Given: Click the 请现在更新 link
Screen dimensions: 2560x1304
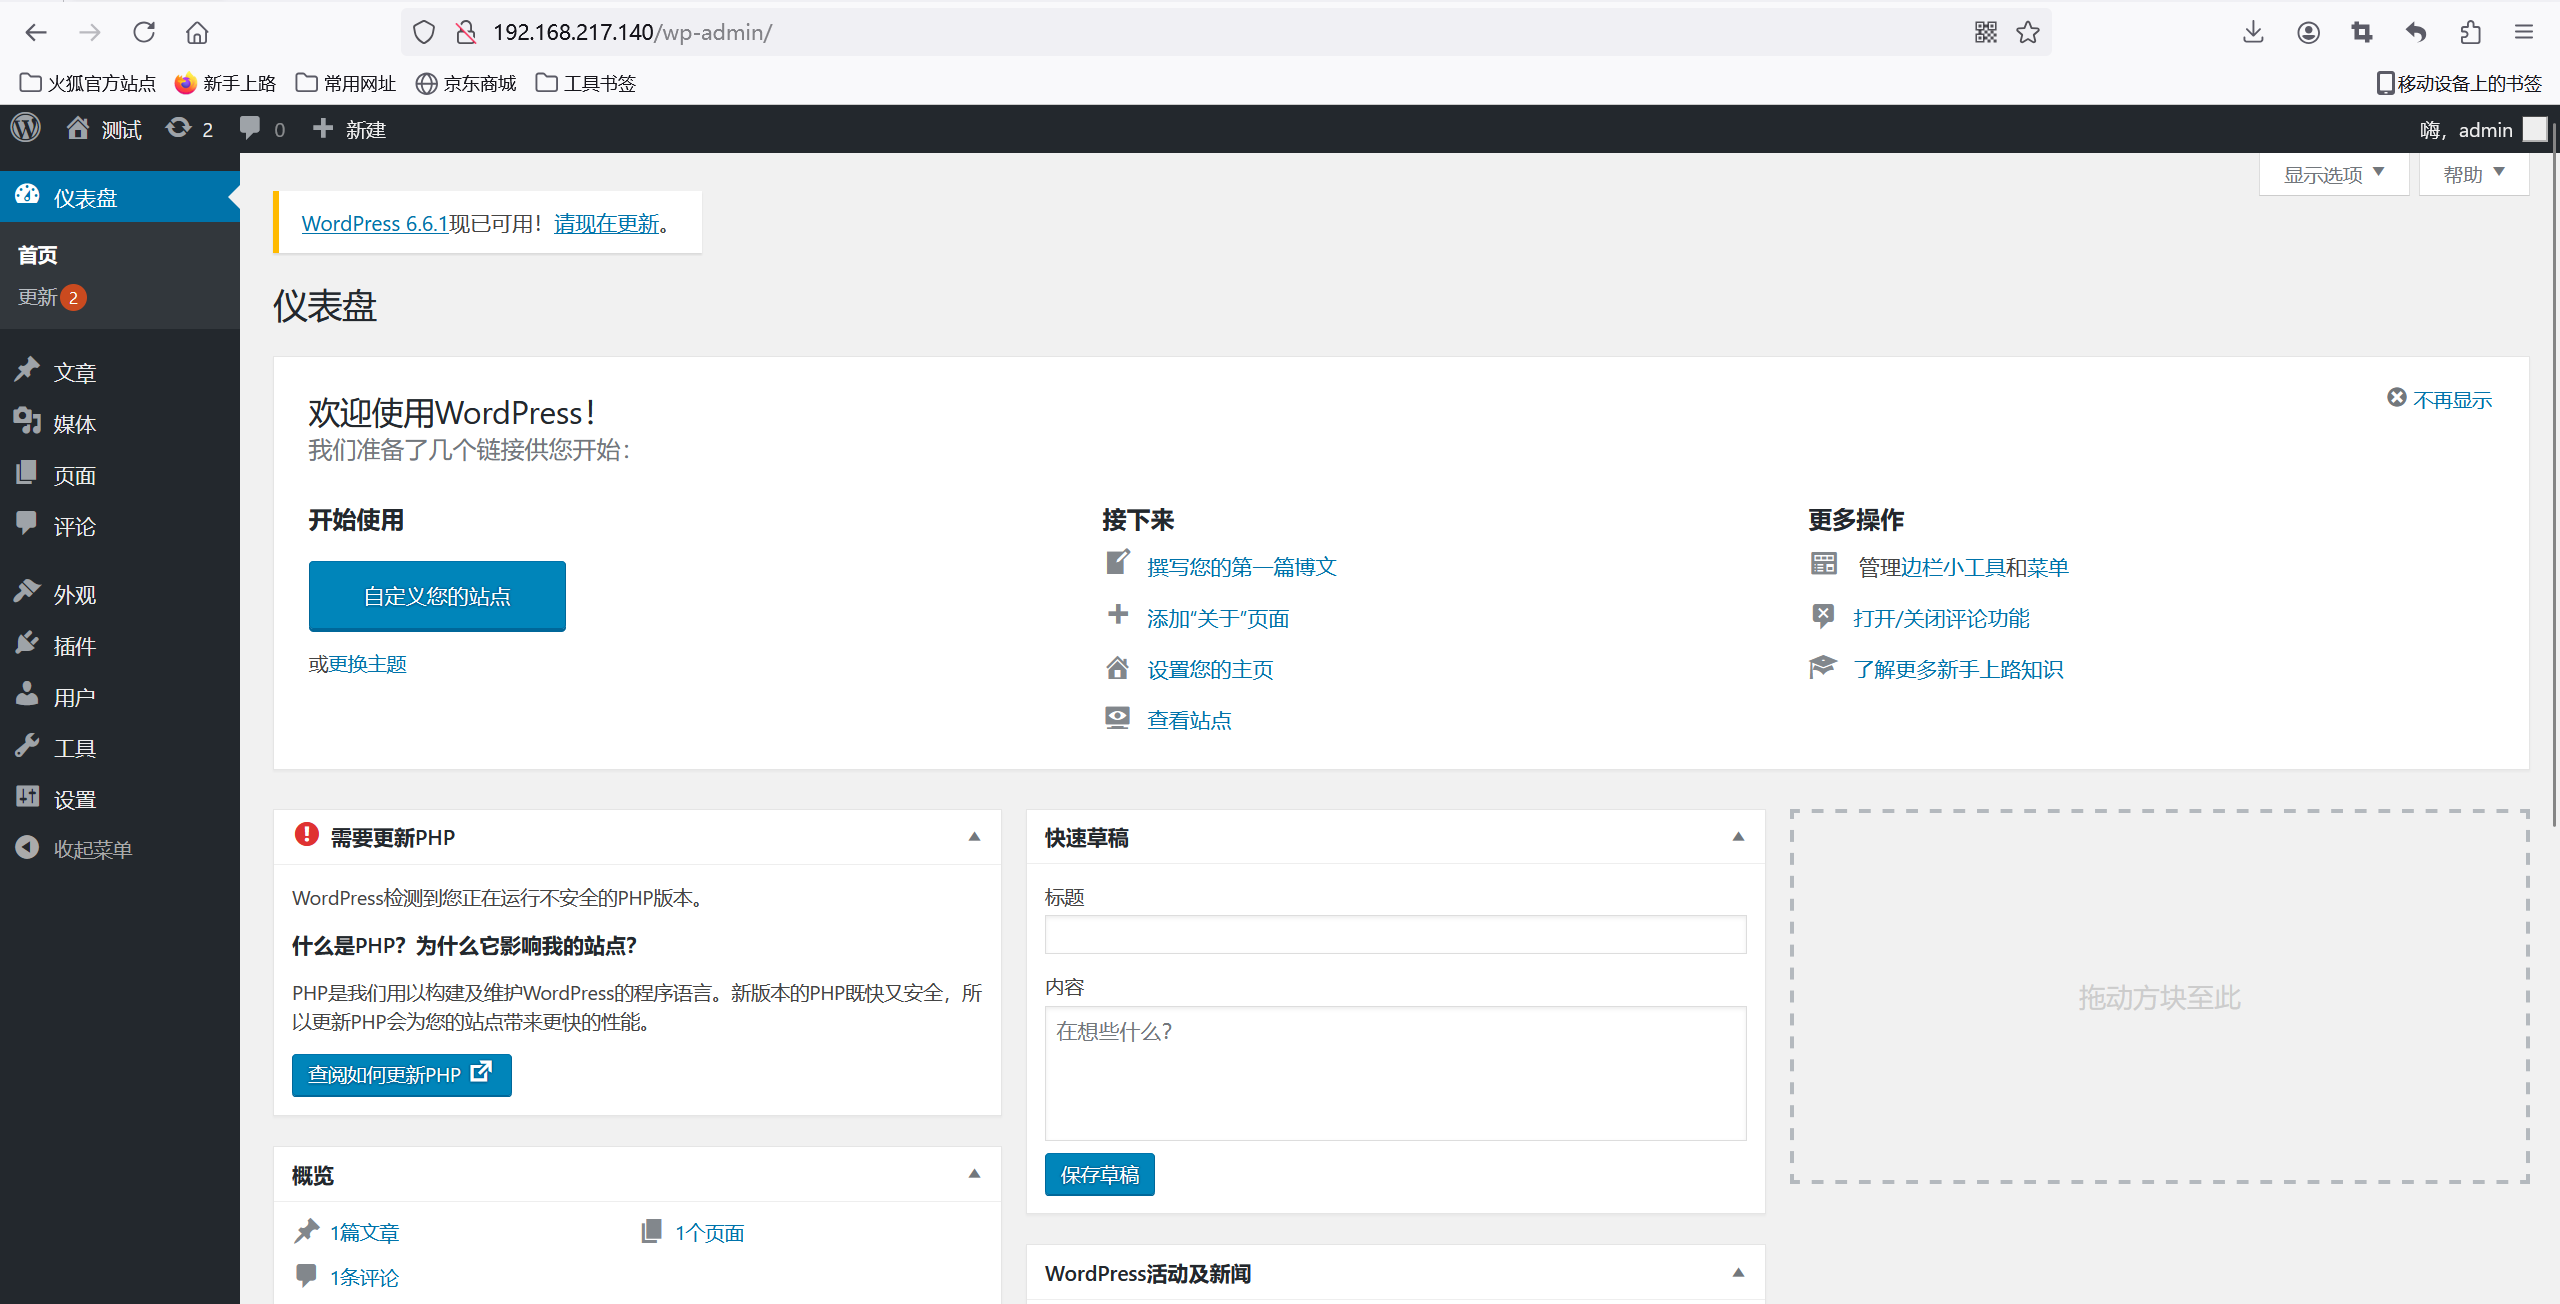Looking at the screenshot, I should [607, 224].
